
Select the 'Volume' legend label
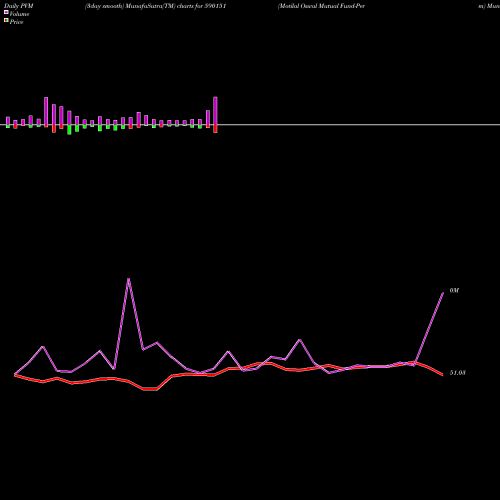coord(19,14)
